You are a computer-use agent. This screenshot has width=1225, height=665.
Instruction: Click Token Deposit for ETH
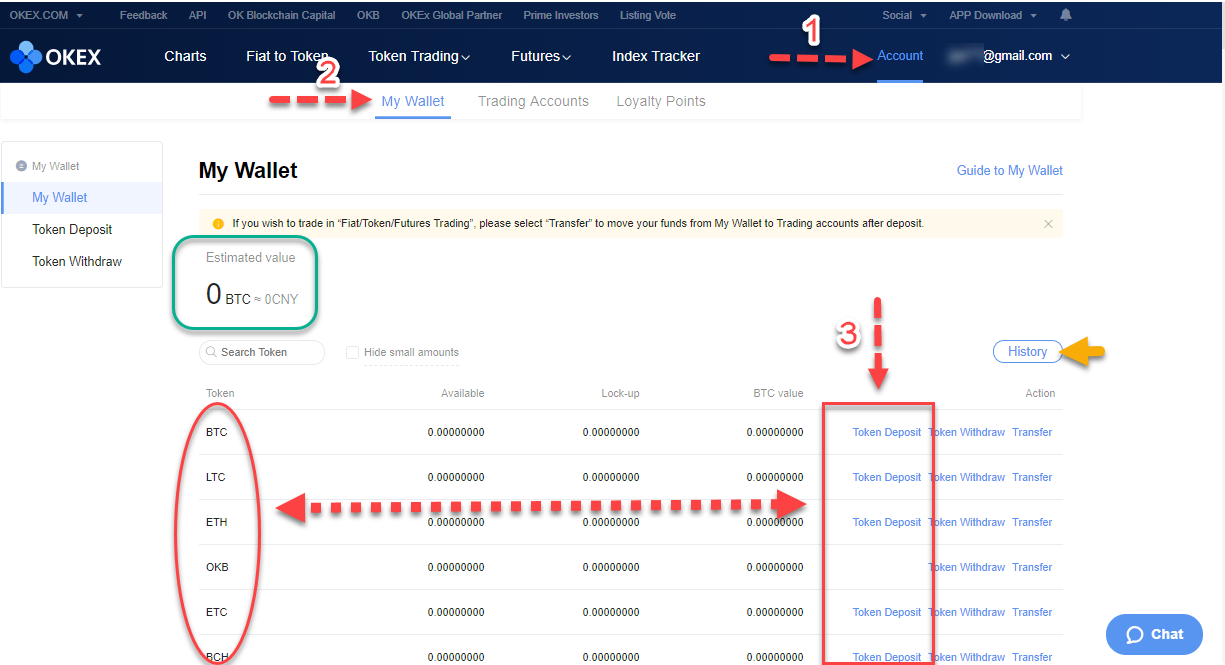(887, 522)
